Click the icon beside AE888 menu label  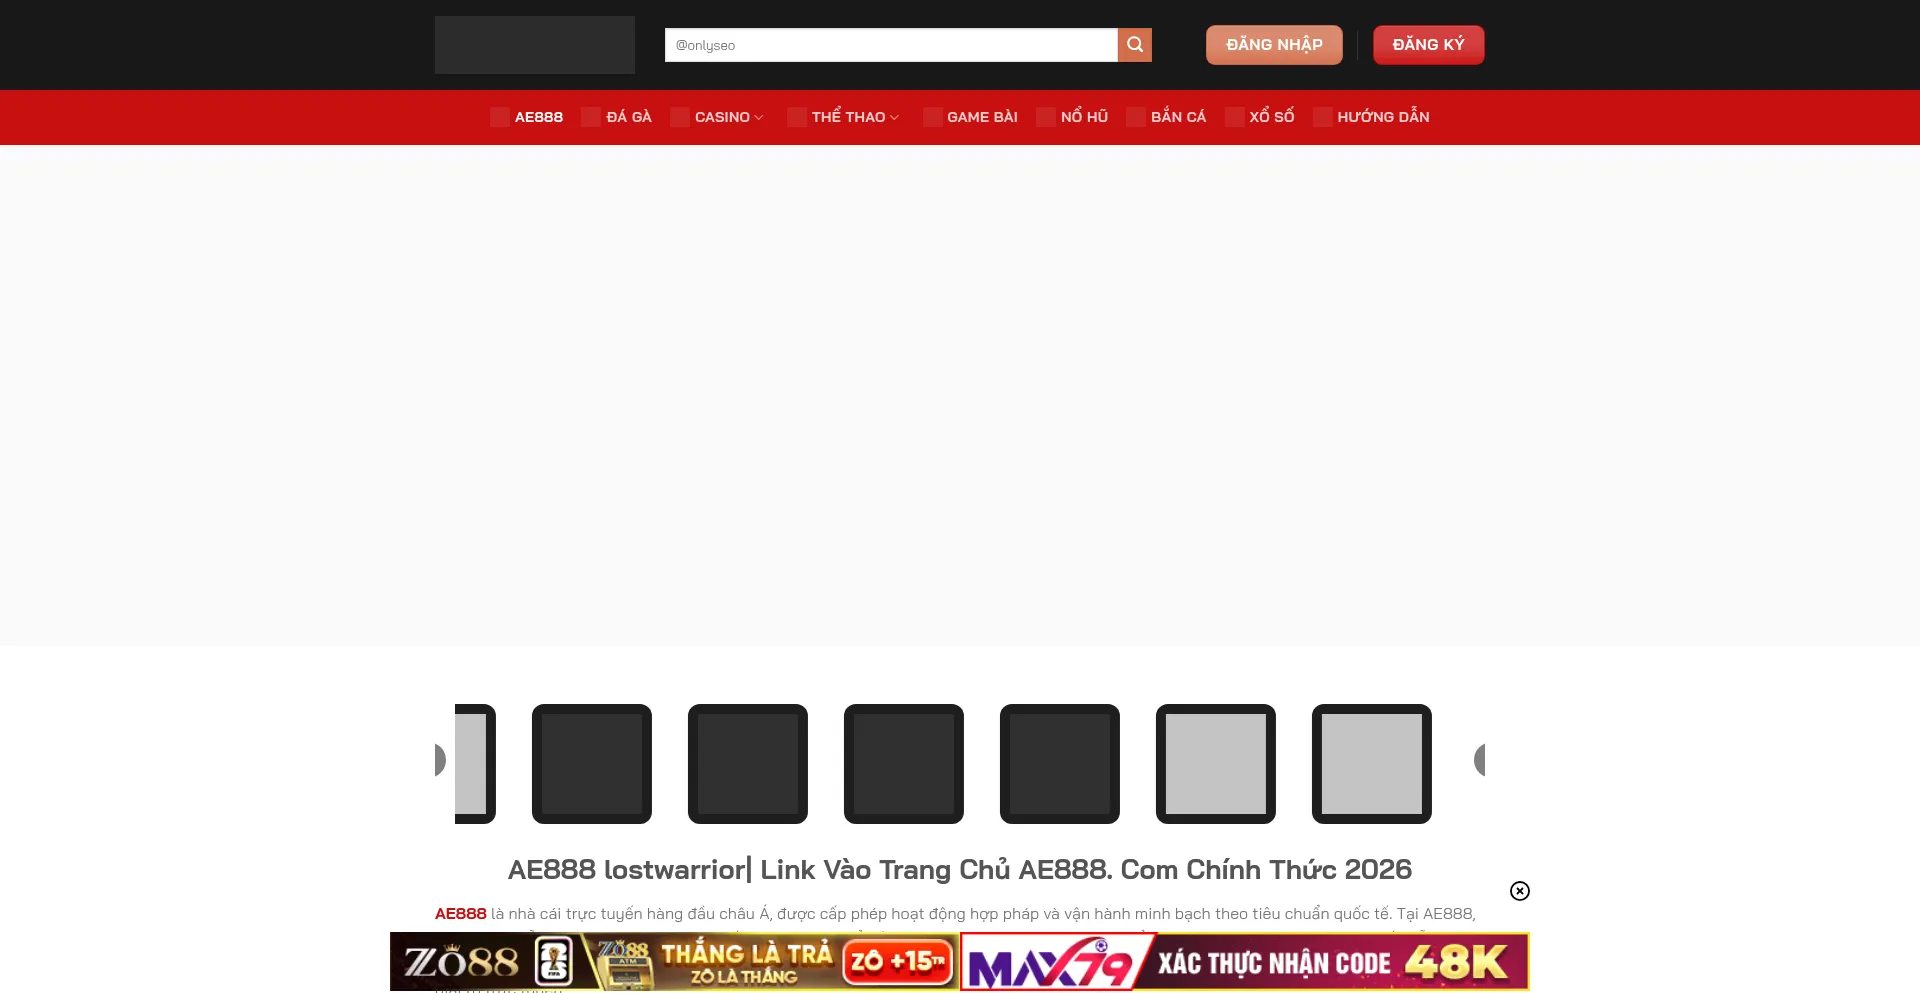(500, 117)
